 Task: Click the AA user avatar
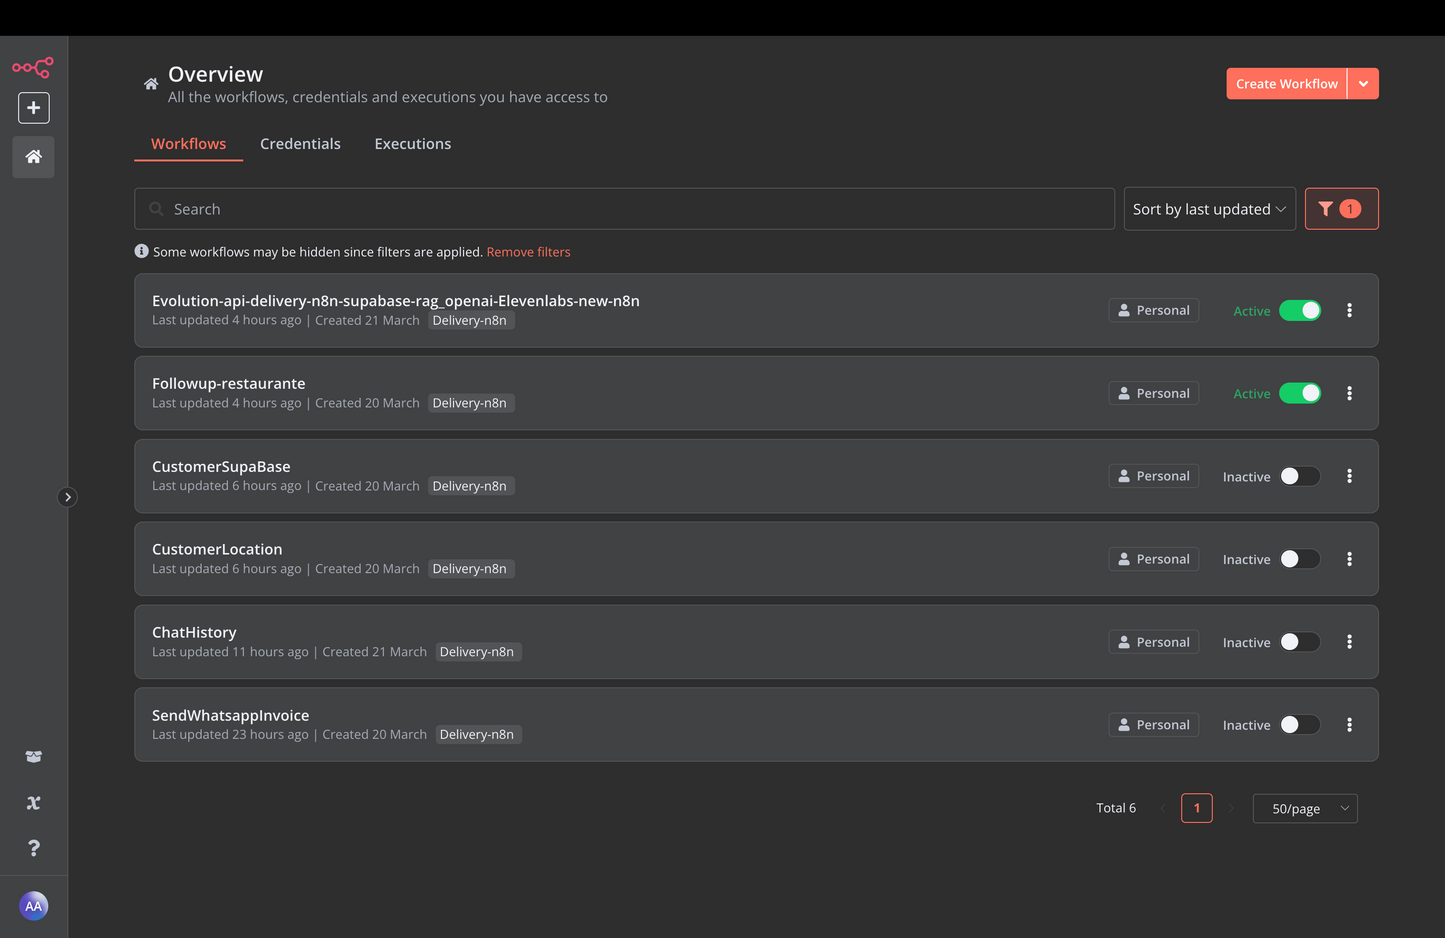click(33, 905)
